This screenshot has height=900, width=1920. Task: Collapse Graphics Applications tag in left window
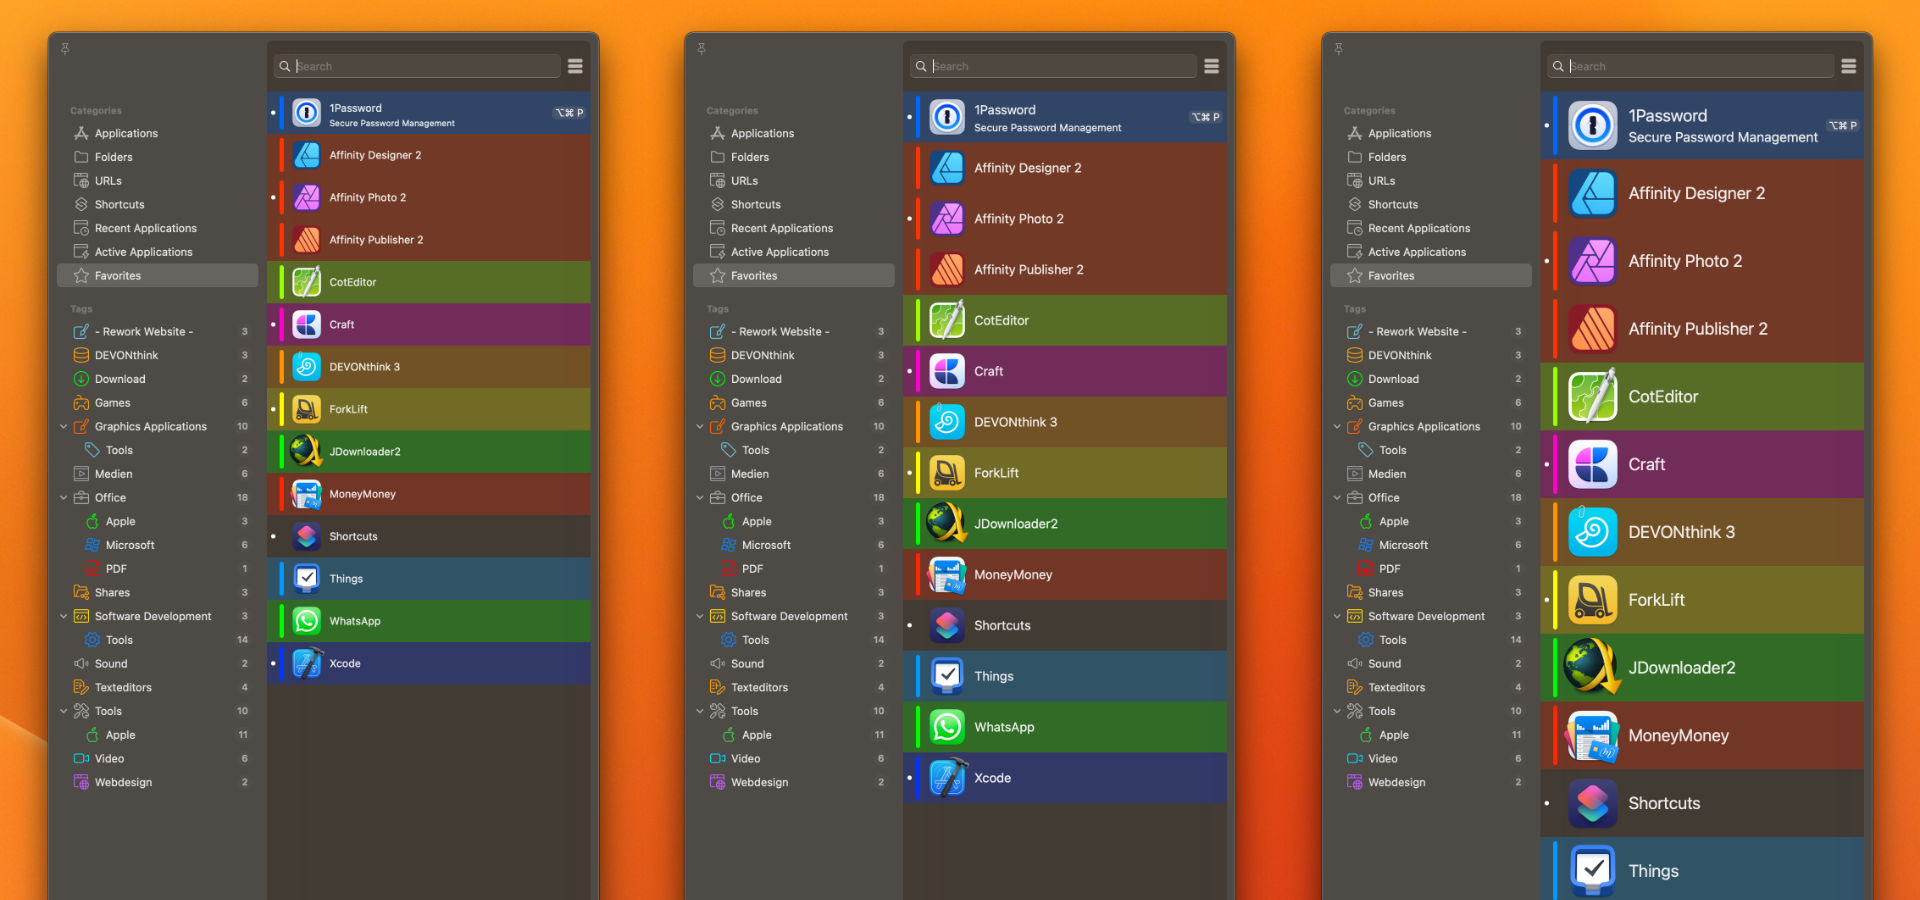64,426
